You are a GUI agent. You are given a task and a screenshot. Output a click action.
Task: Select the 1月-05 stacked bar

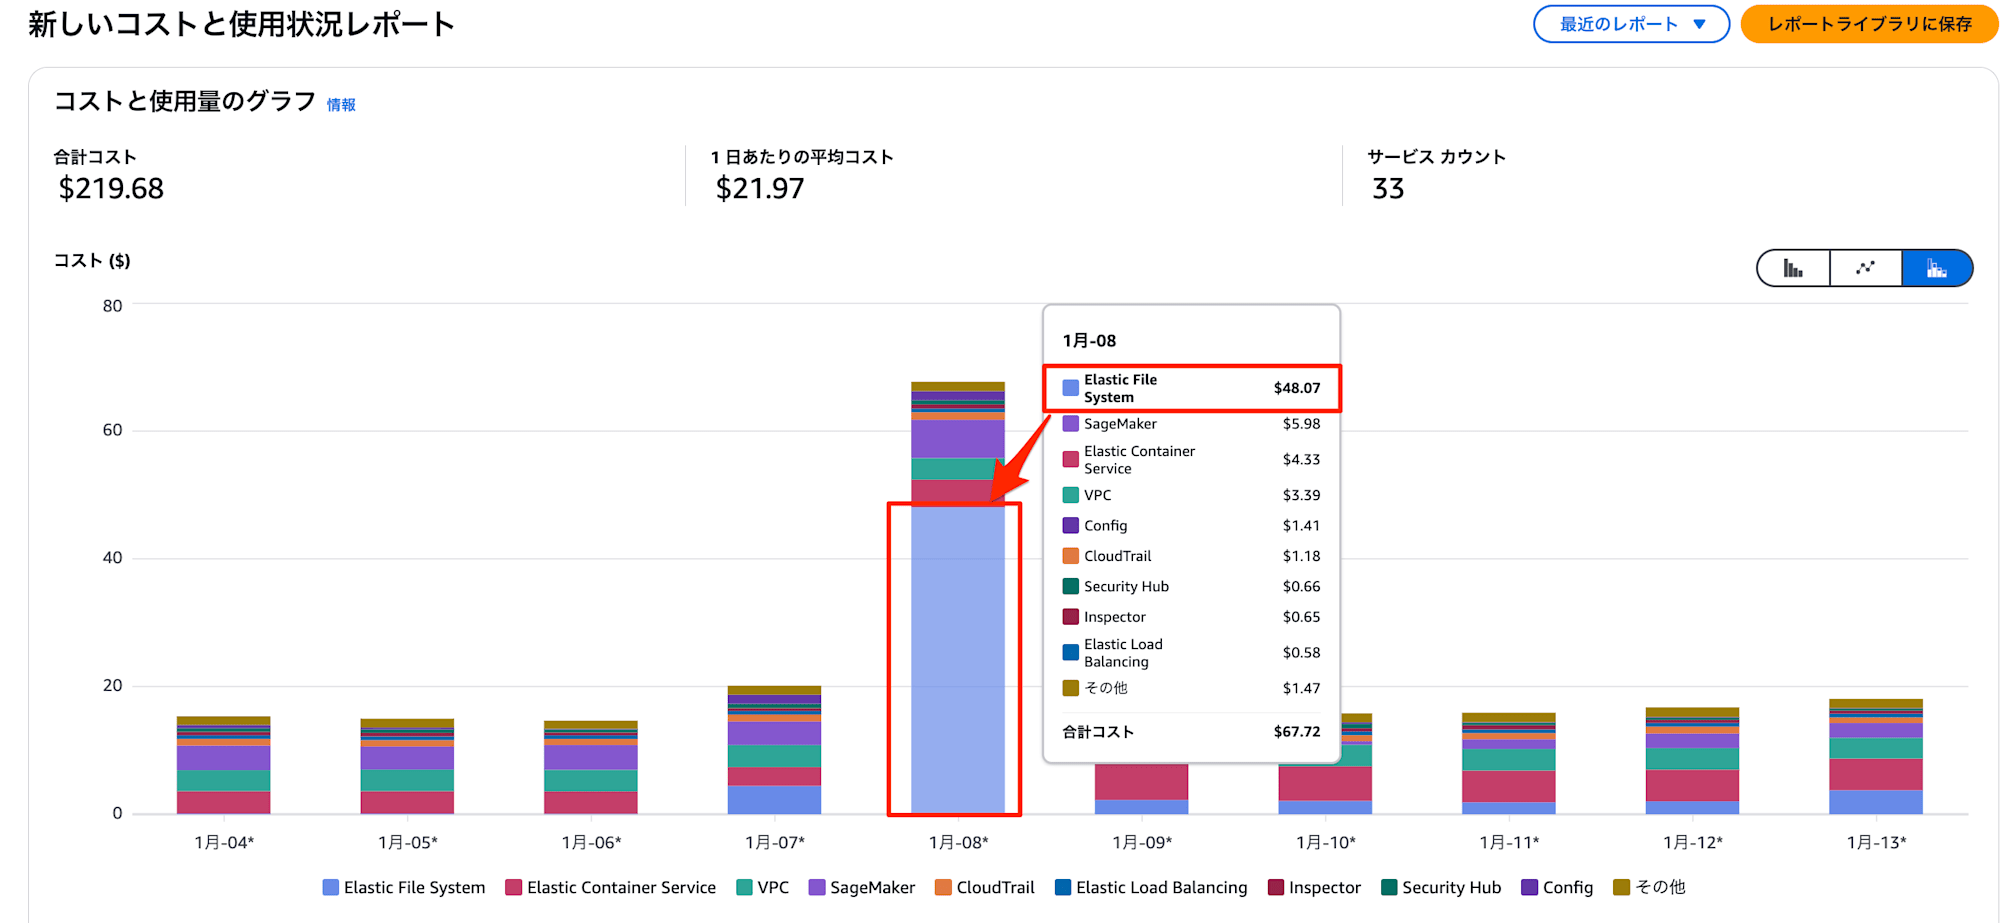407,766
